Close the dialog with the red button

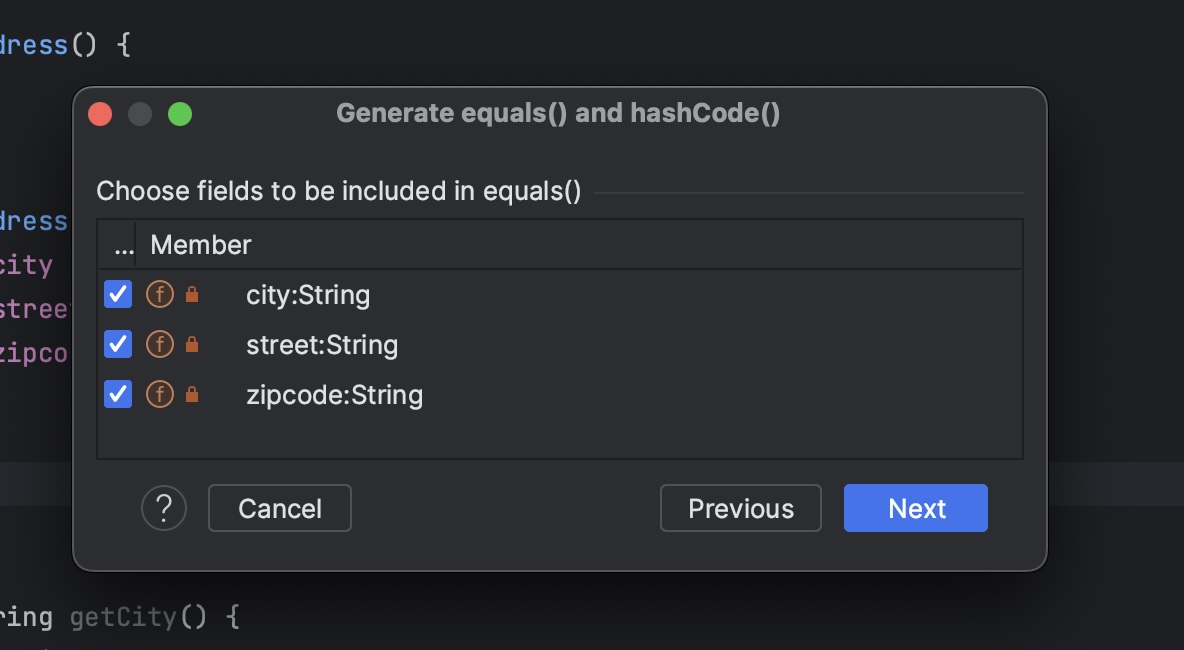click(100, 114)
